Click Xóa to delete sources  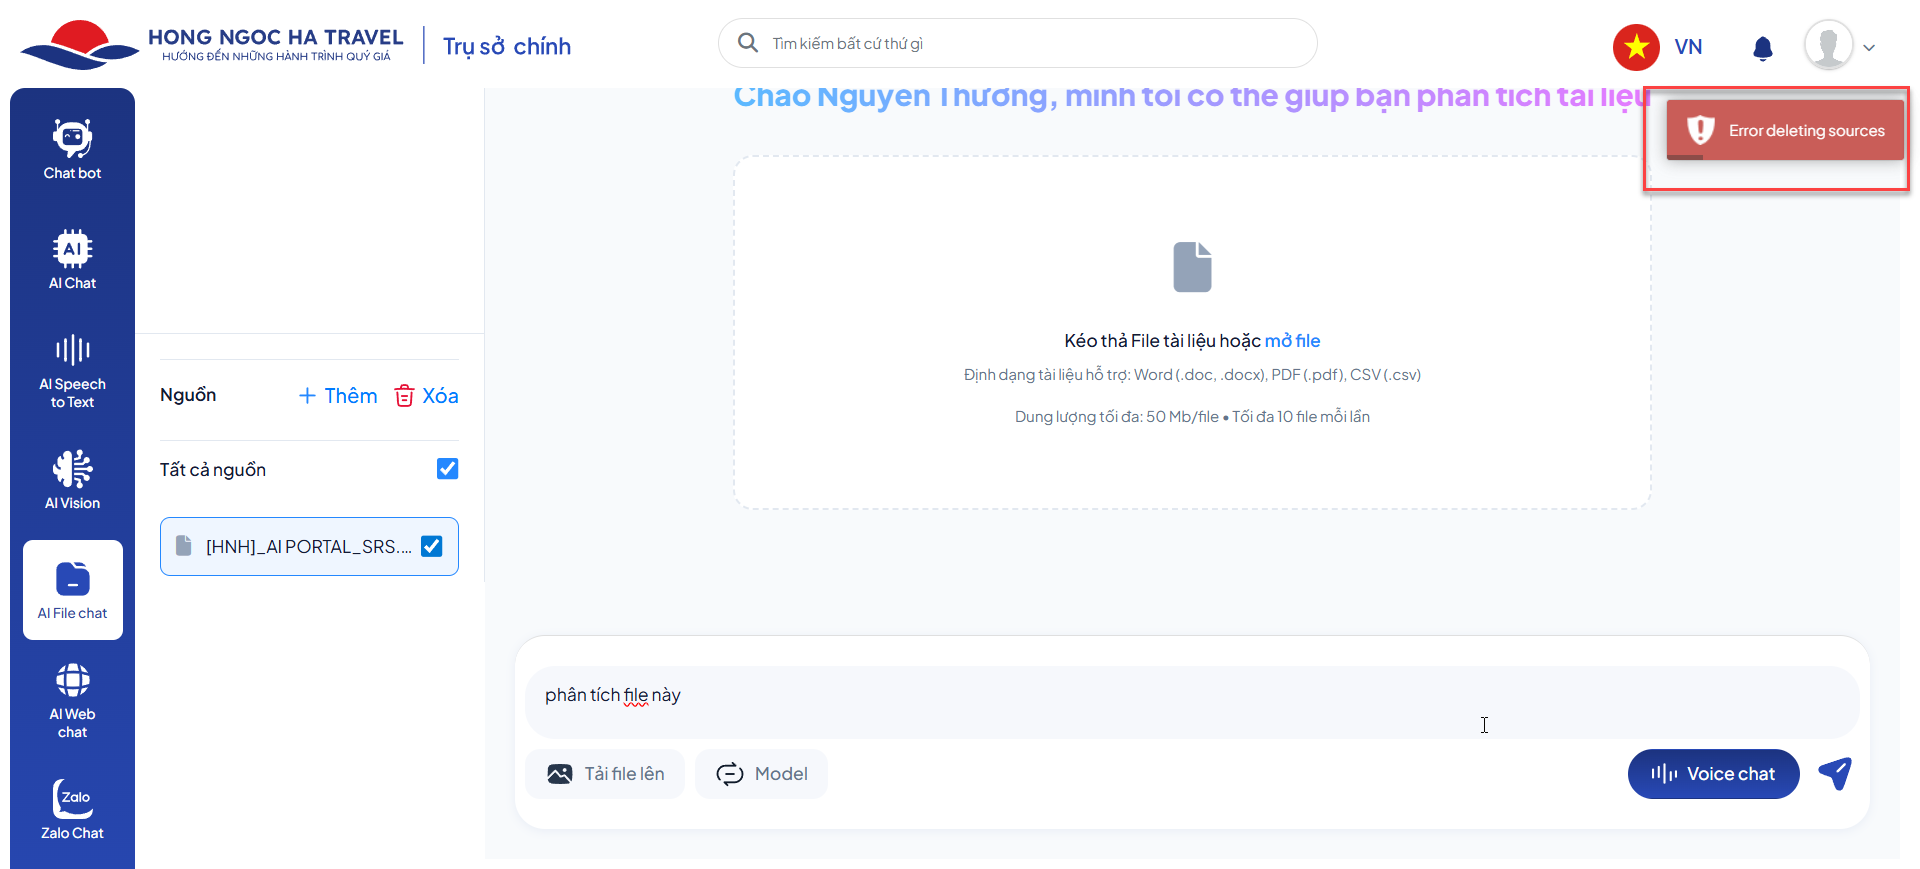[x=427, y=396]
